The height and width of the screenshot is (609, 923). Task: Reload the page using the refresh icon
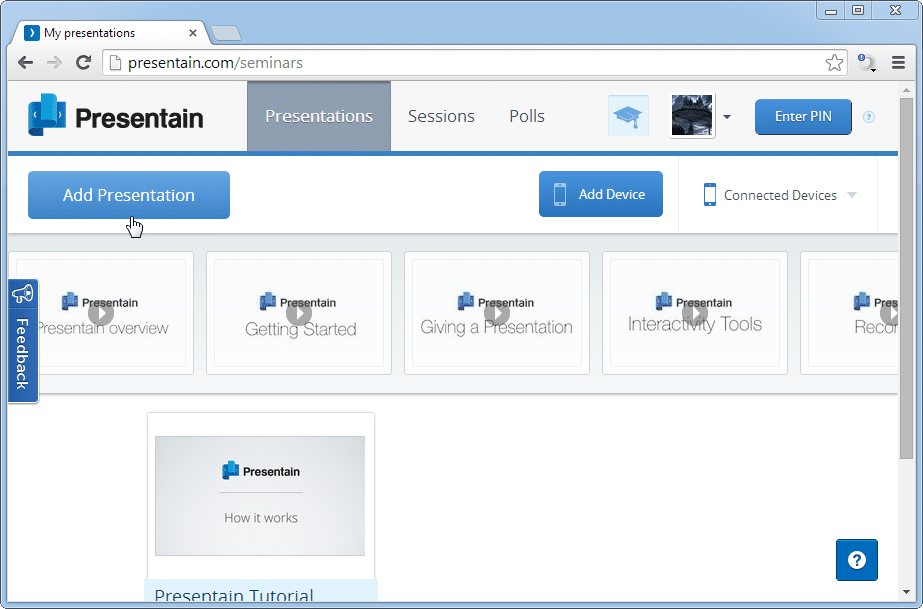click(84, 63)
